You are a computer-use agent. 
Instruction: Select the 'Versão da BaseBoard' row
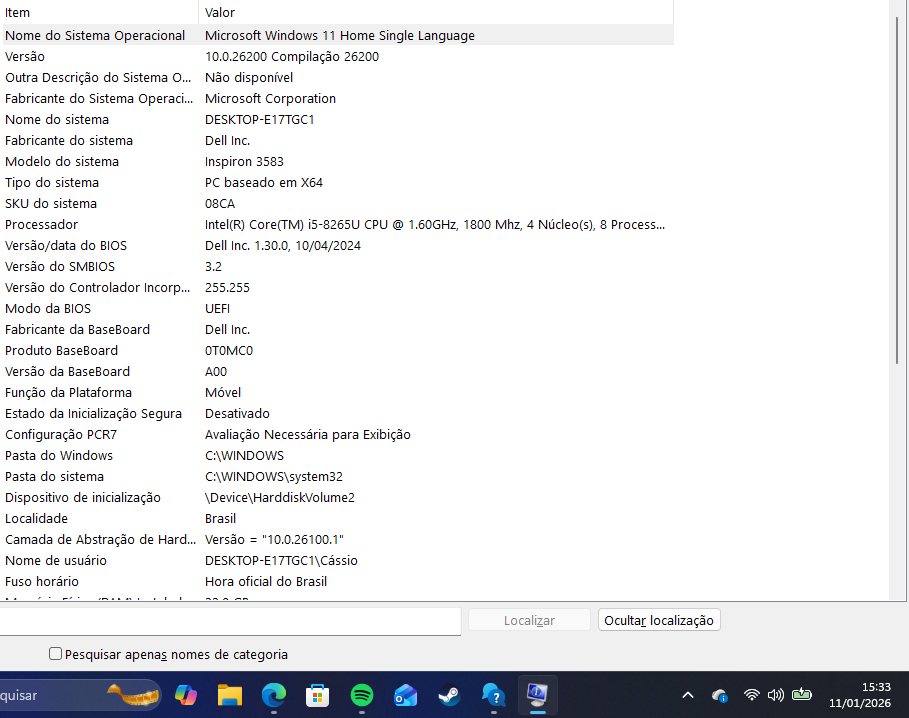[338, 371]
